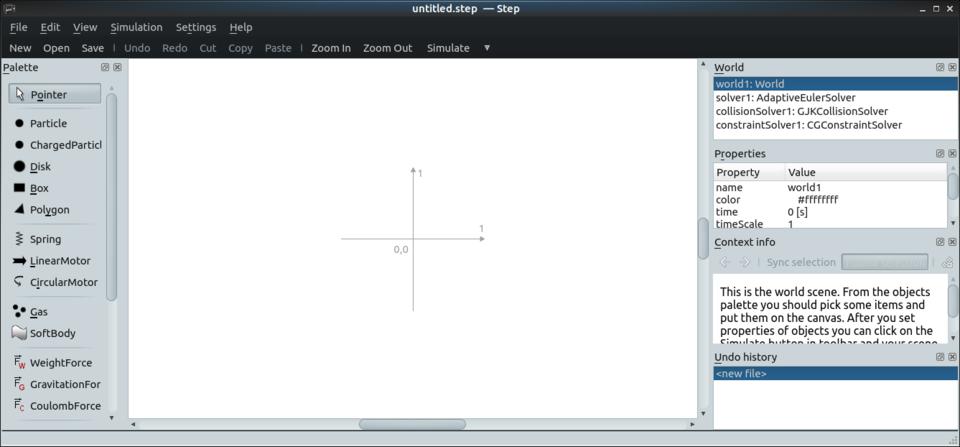Choose the ChargedParticle palette item
The width and height of the screenshot is (960, 447).
tap(58, 145)
